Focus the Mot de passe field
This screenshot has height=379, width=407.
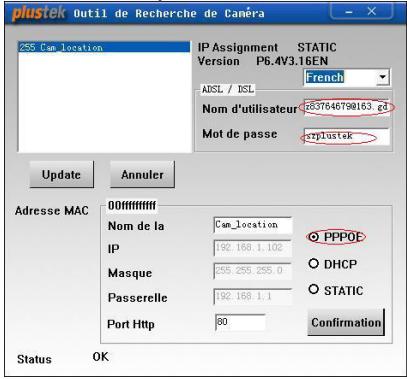347,137
